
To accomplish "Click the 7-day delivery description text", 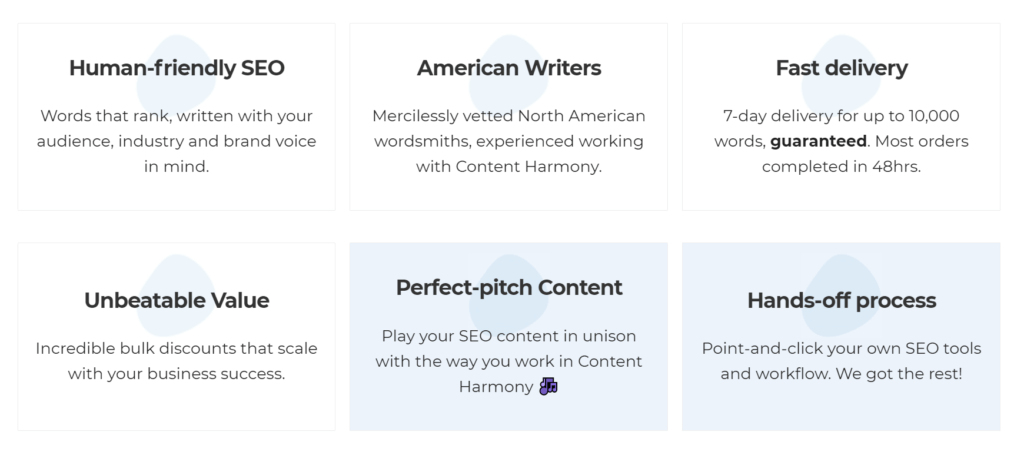I will pyautogui.click(x=841, y=141).
